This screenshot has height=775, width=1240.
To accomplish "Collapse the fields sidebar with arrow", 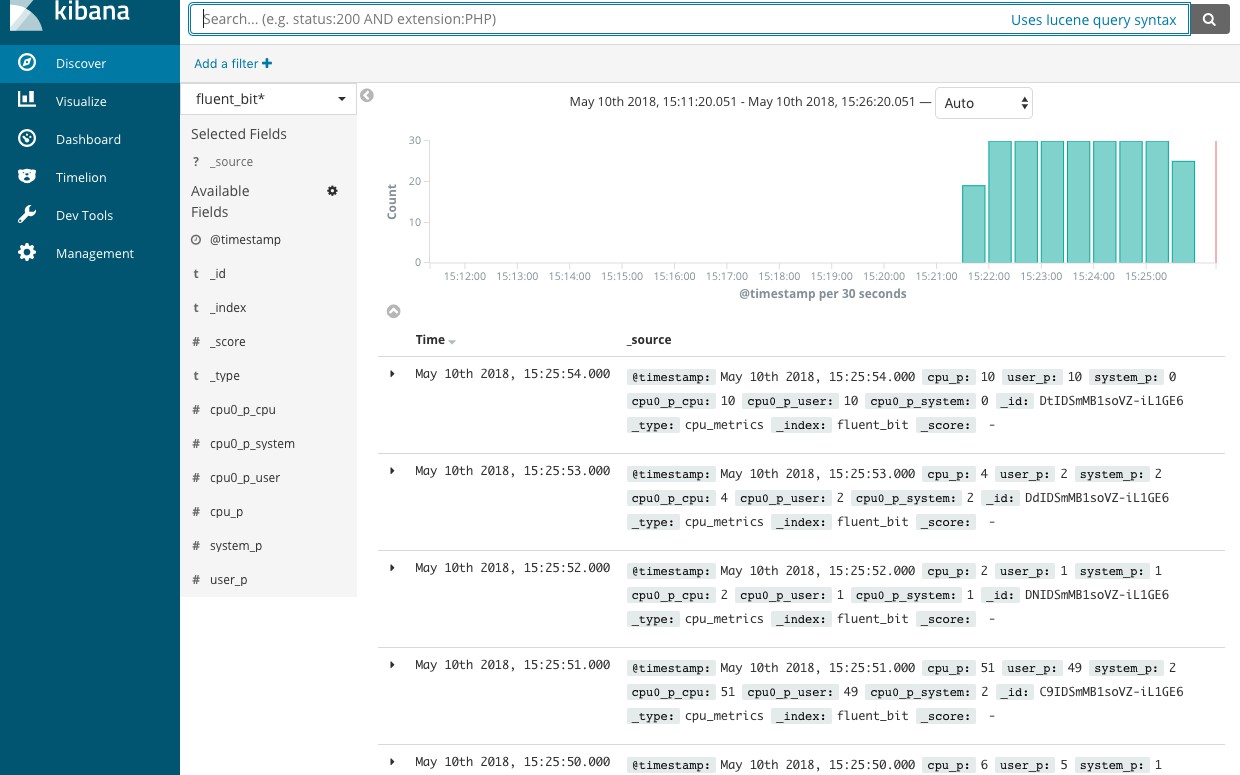I will pos(367,96).
